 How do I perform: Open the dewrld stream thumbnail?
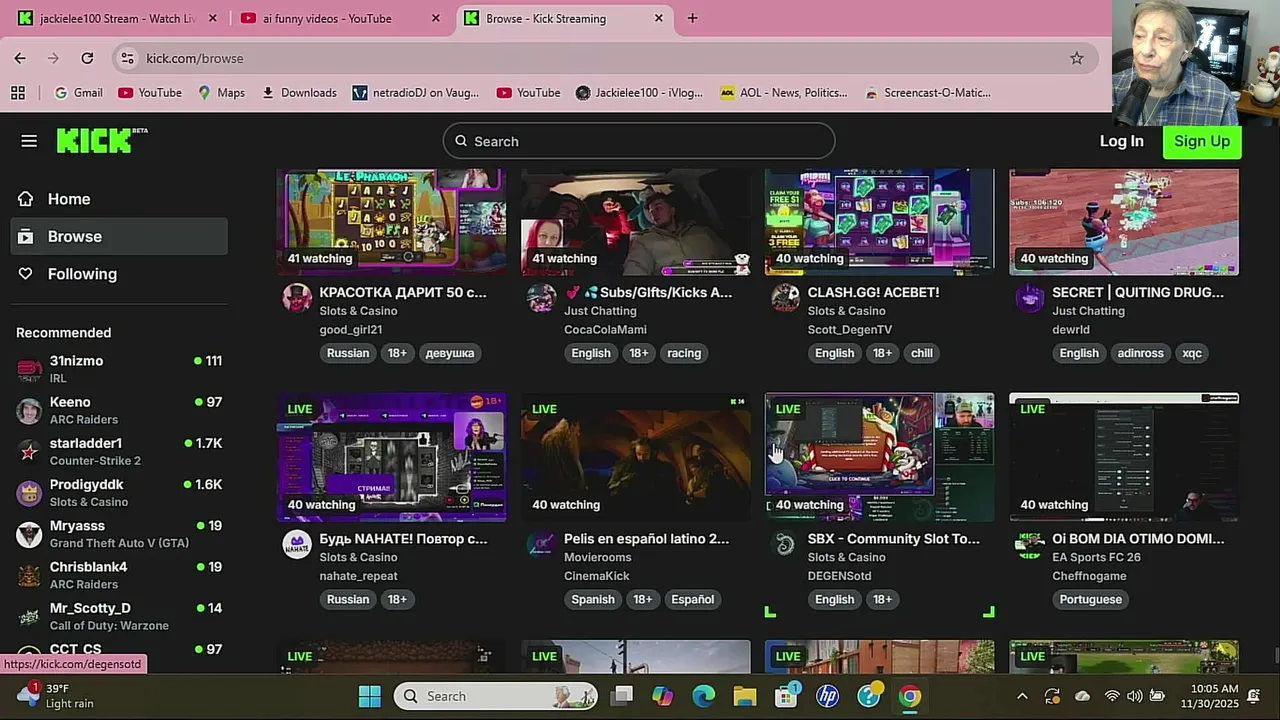(1124, 221)
